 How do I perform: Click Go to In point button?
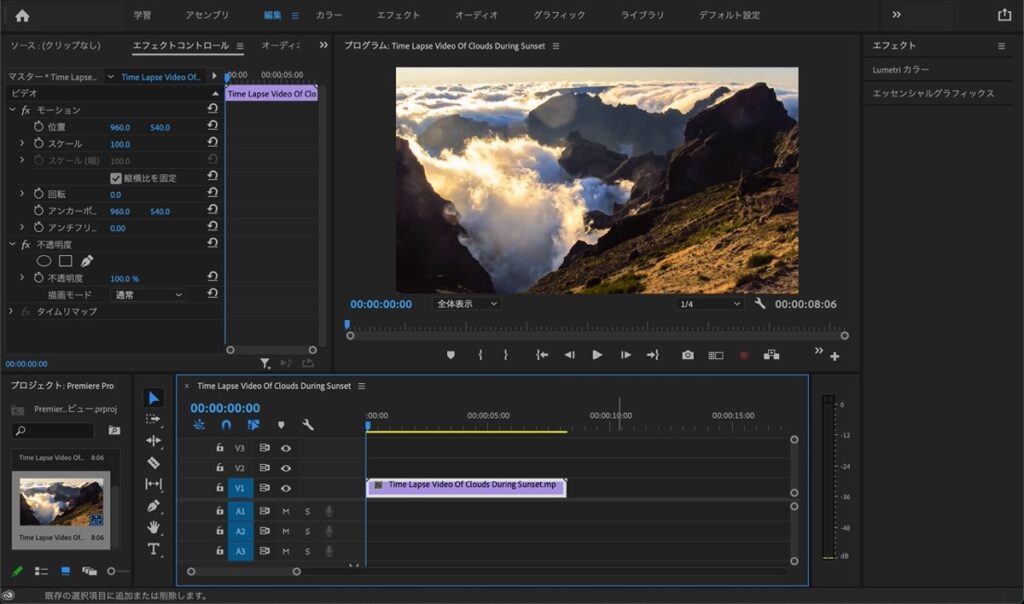(x=541, y=355)
